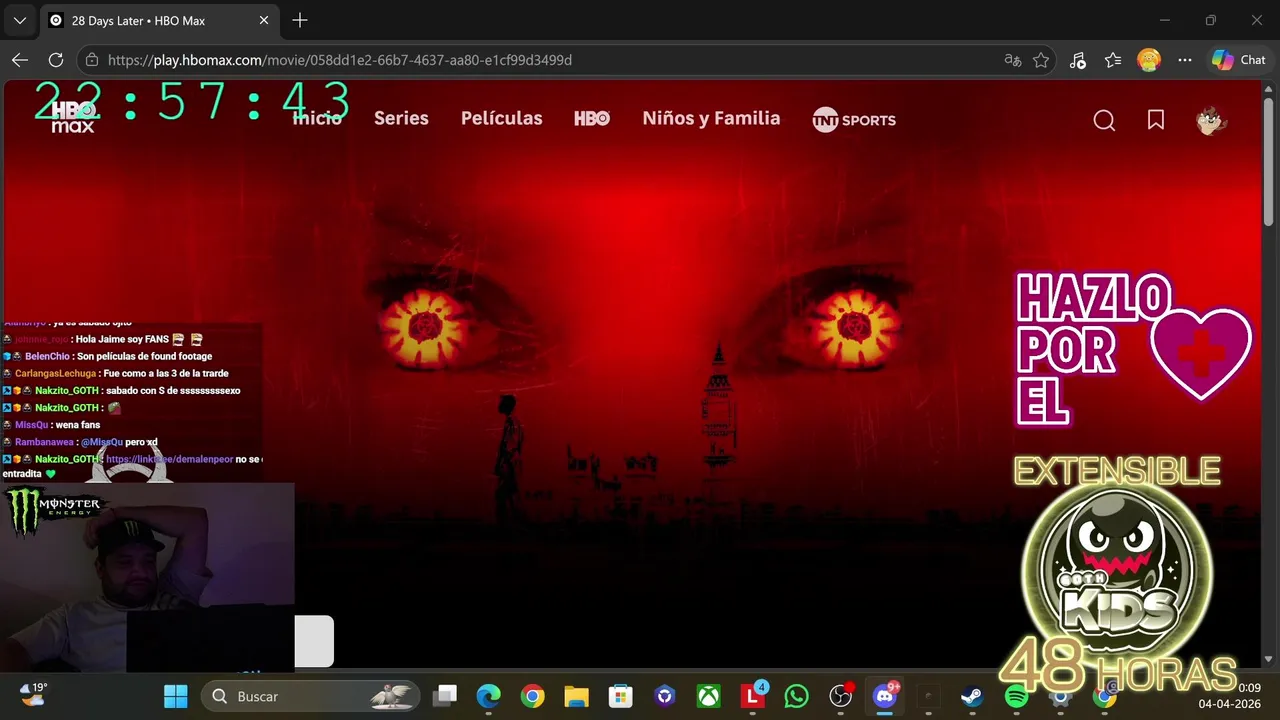The image size is (1280, 720).
Task: Click the browser address bar URL
Action: pyautogui.click(x=340, y=60)
